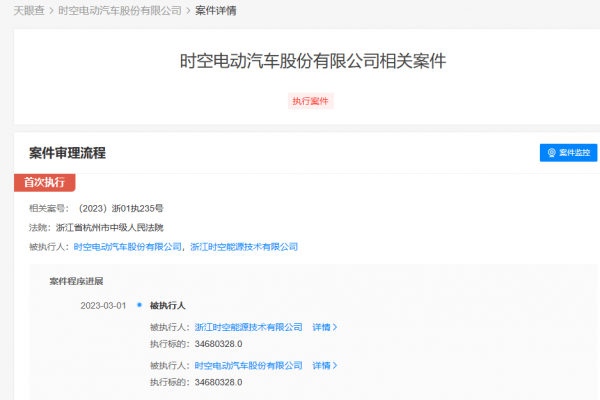
Task: Click court name 浙江省杭州市中级人民法院
Action: coord(109,228)
